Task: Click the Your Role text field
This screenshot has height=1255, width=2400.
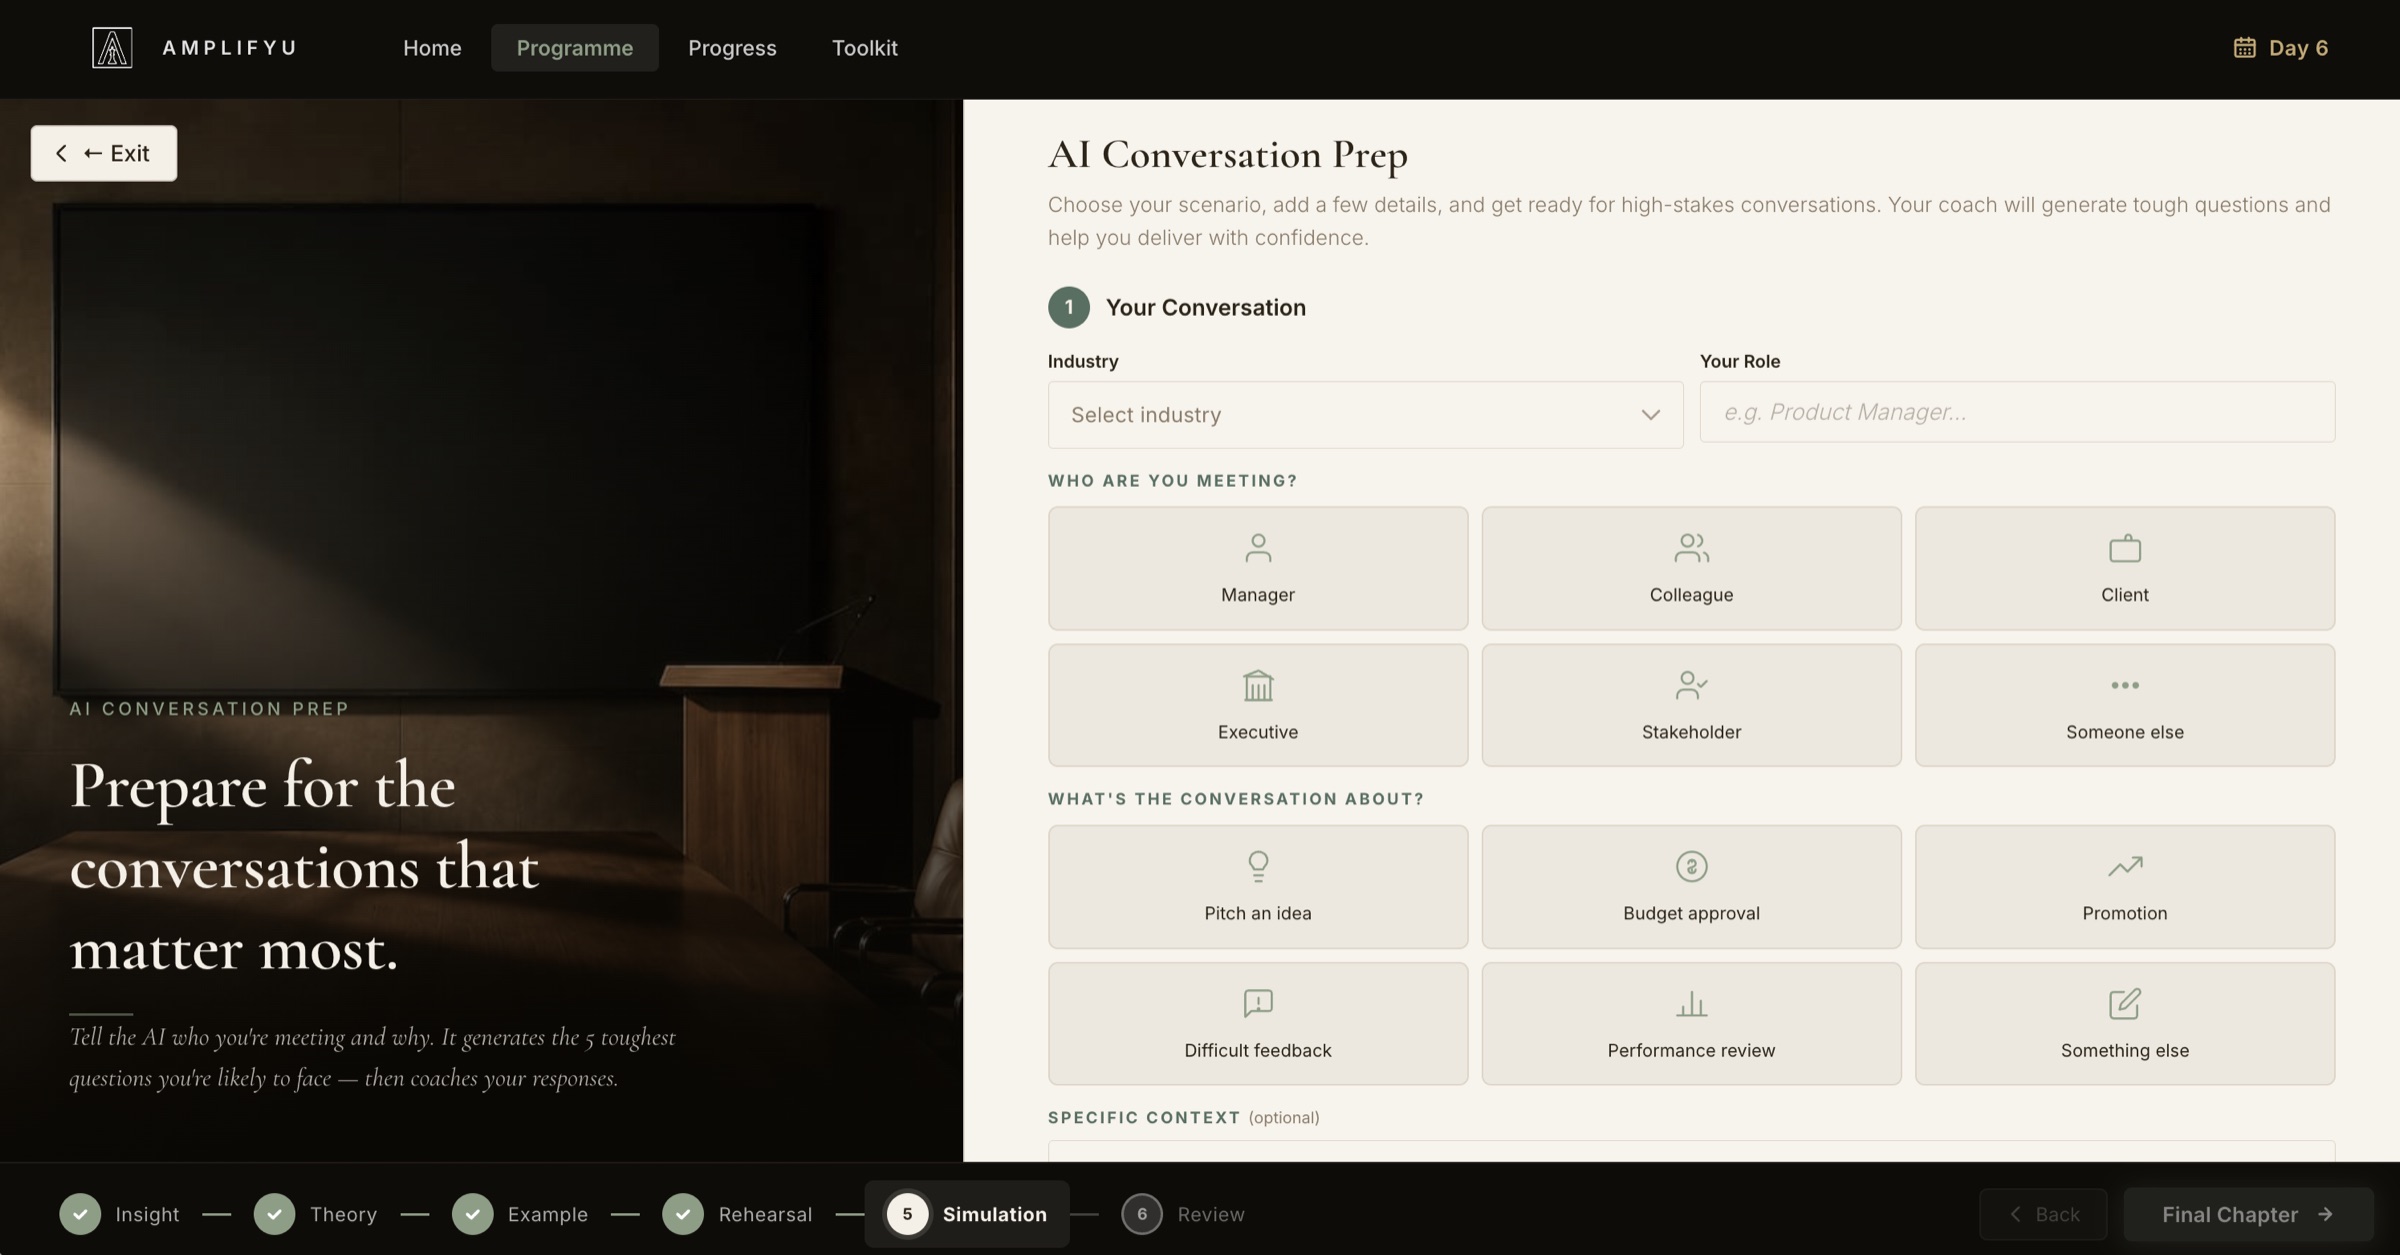Action: (2017, 412)
